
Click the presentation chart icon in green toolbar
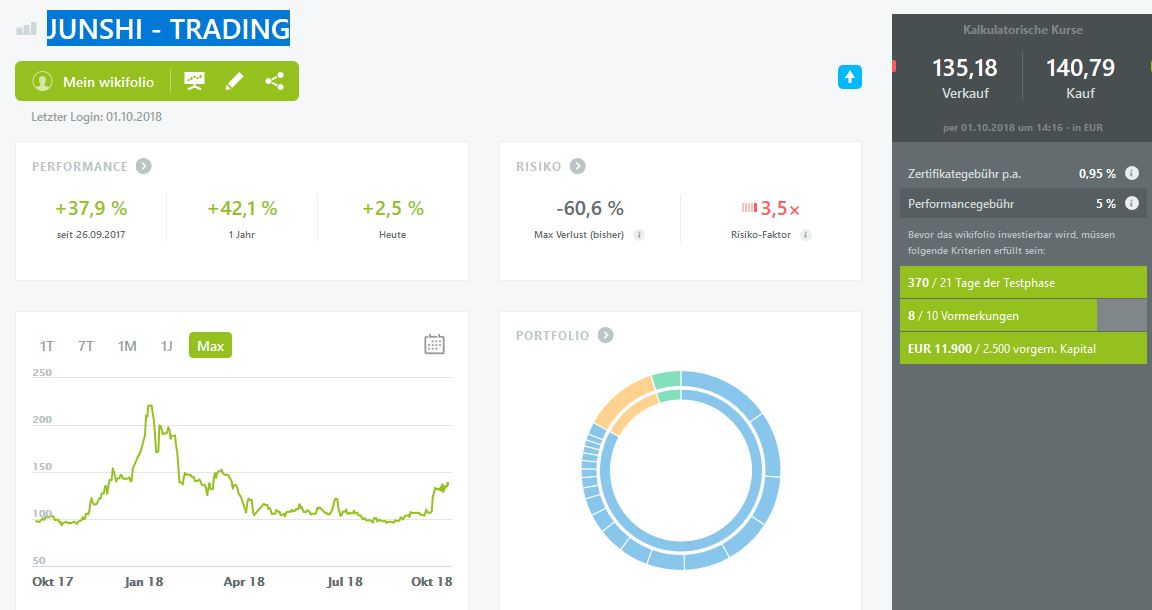pos(194,81)
